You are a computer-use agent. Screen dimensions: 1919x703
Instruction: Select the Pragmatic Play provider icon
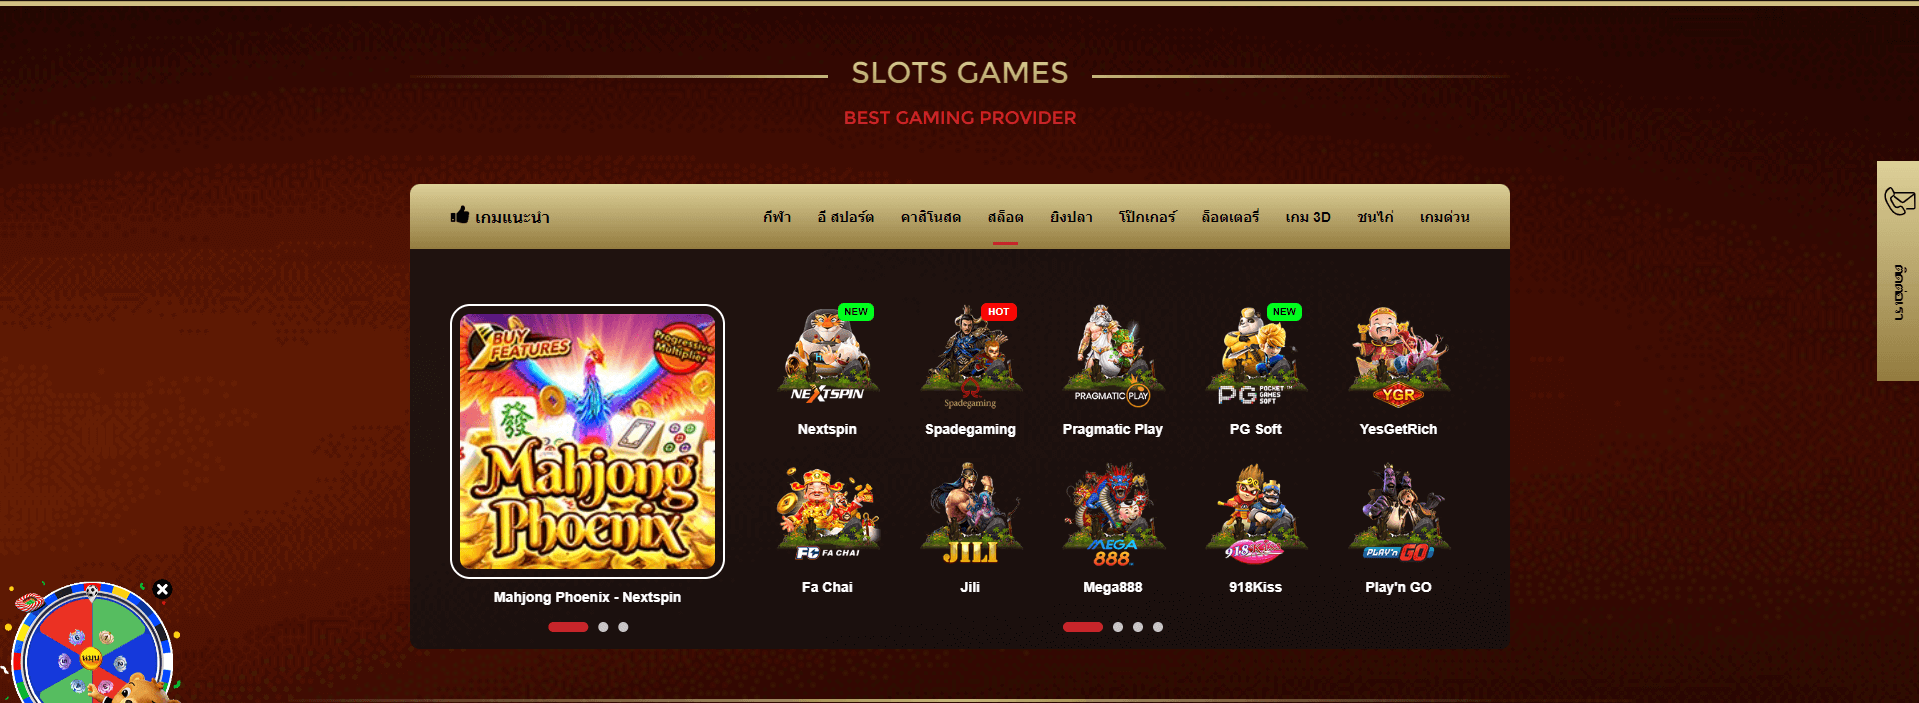click(x=1113, y=355)
